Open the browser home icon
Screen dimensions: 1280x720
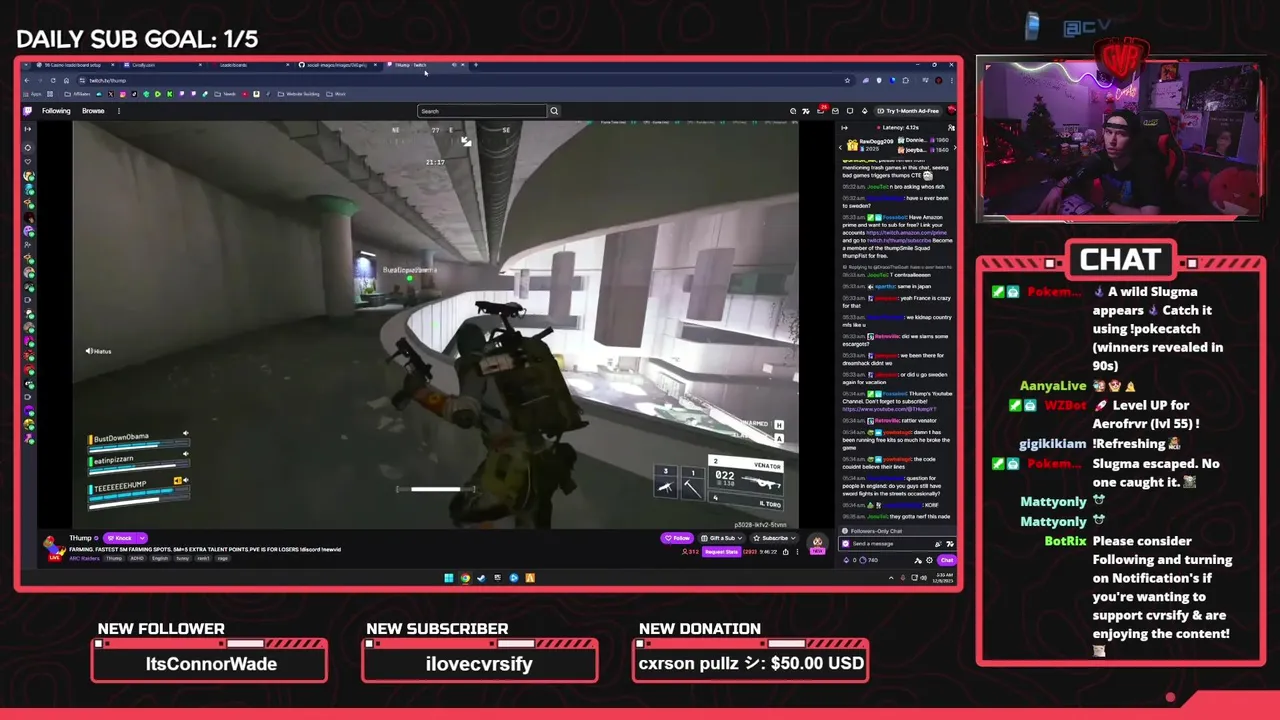(66, 80)
